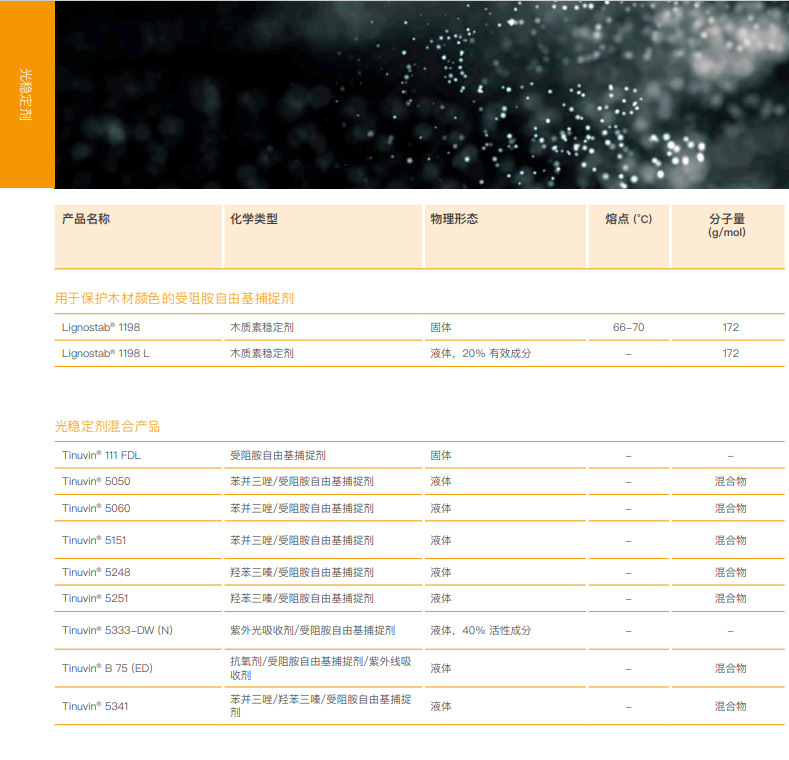The image size is (789, 760).
Task: Click 混合物 in Tinuvin 5341 row
Action: (x=731, y=707)
